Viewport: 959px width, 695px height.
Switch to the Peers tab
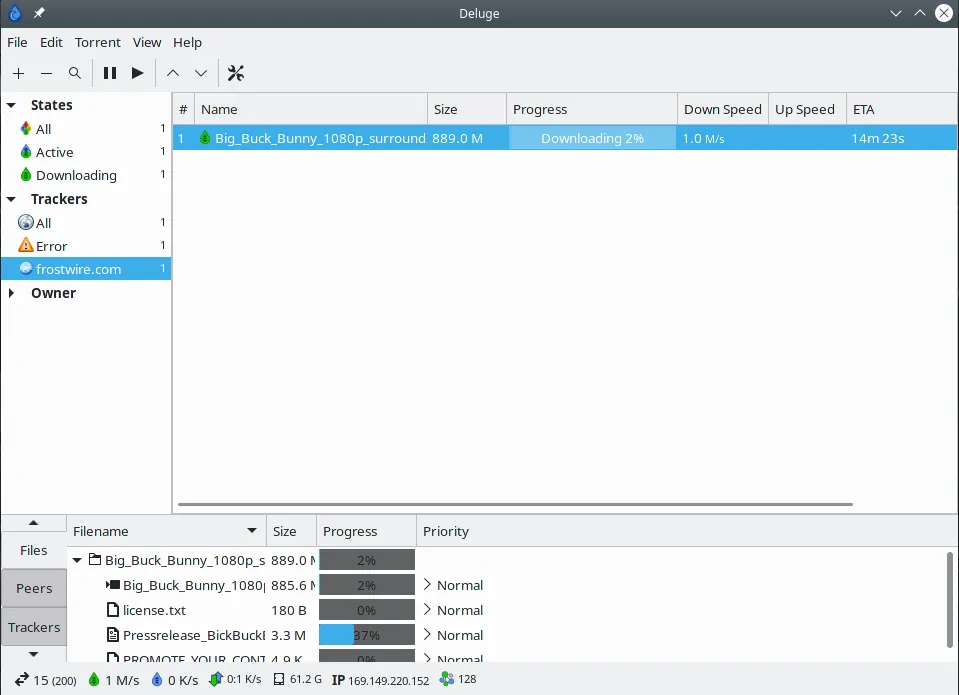coord(34,589)
